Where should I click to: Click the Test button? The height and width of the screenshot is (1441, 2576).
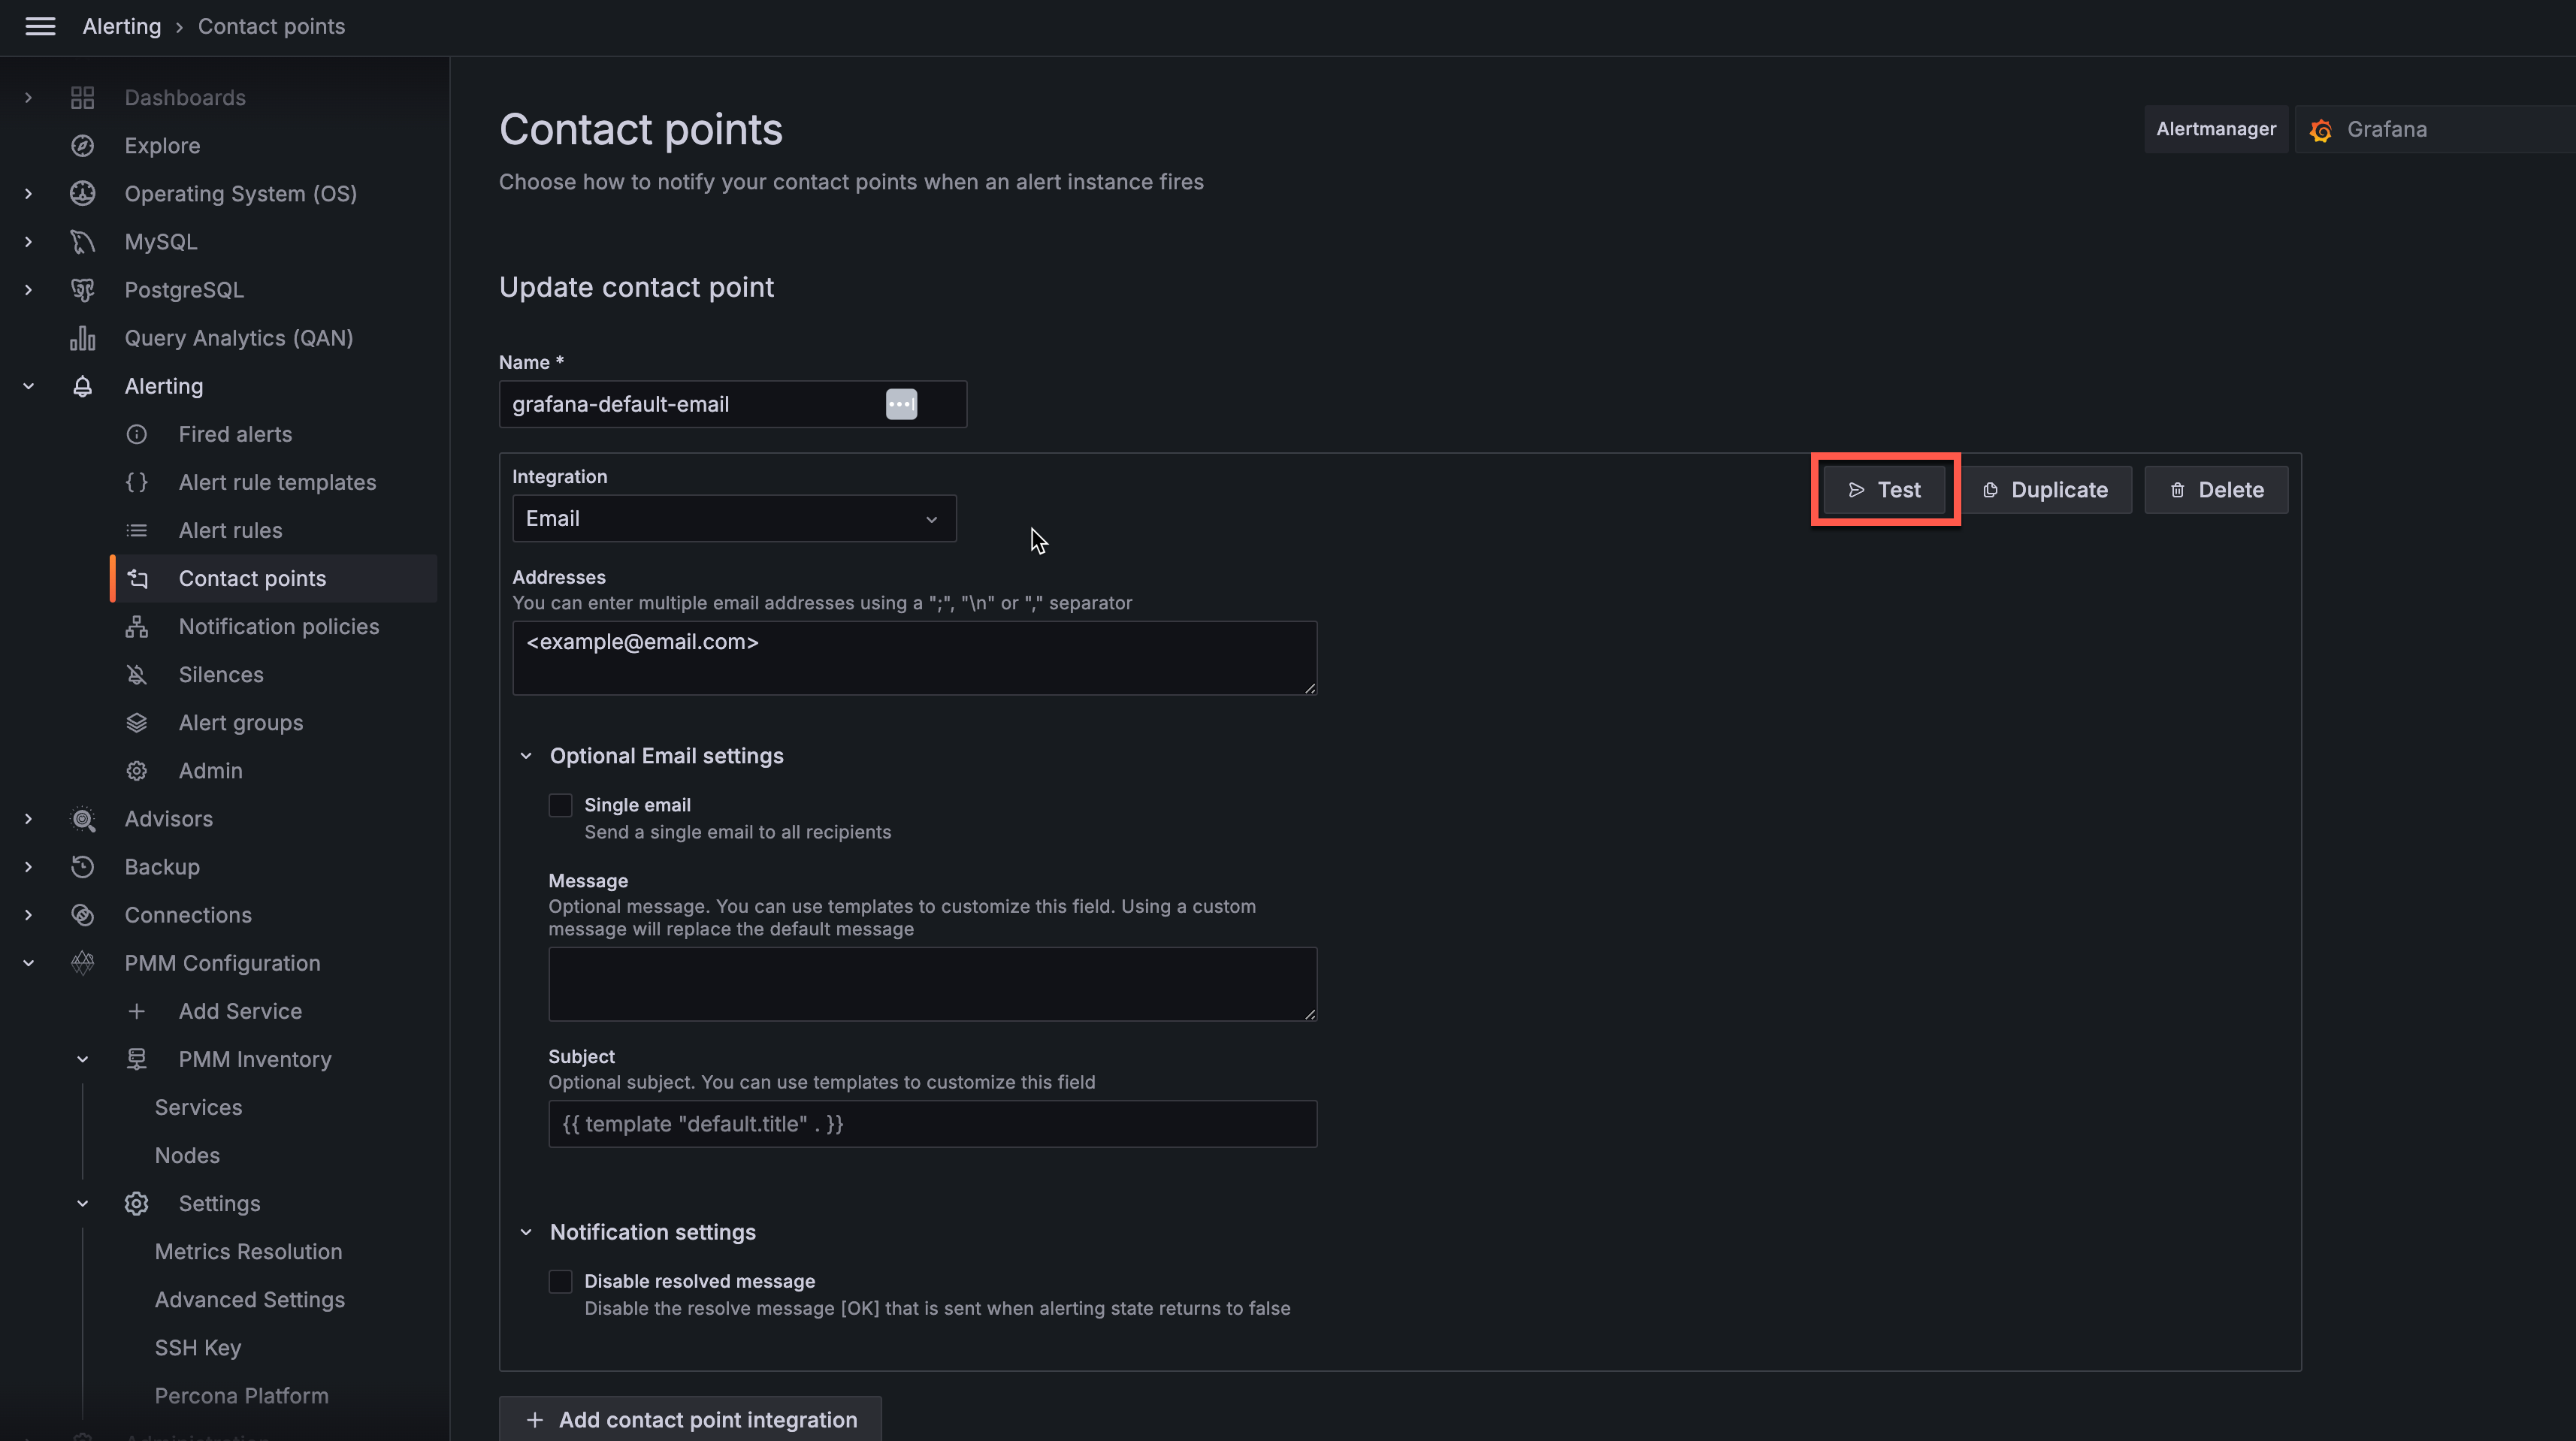(1884, 490)
